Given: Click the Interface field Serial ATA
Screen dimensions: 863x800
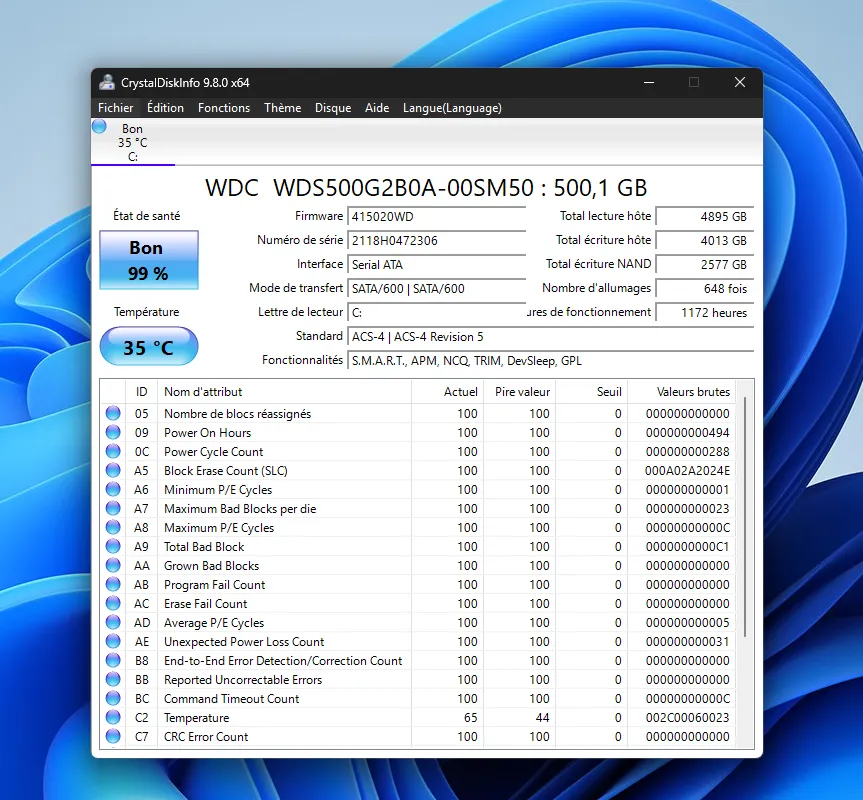Looking at the screenshot, I should [436, 265].
